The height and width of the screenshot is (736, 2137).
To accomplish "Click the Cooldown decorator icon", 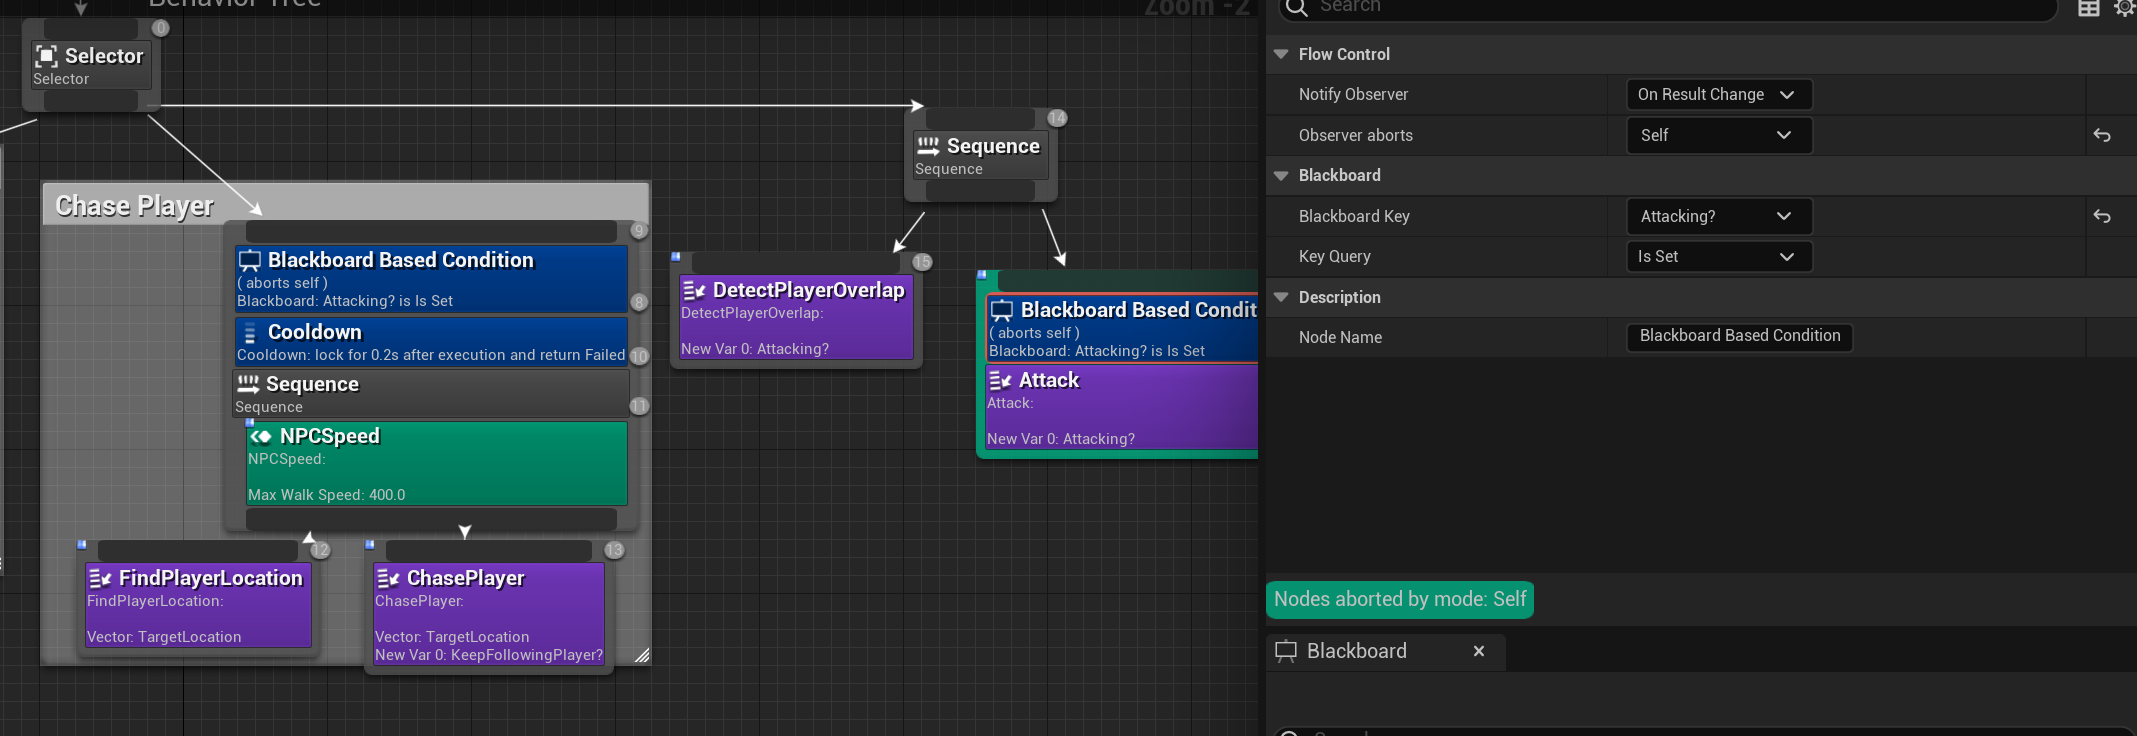I will coord(250,333).
